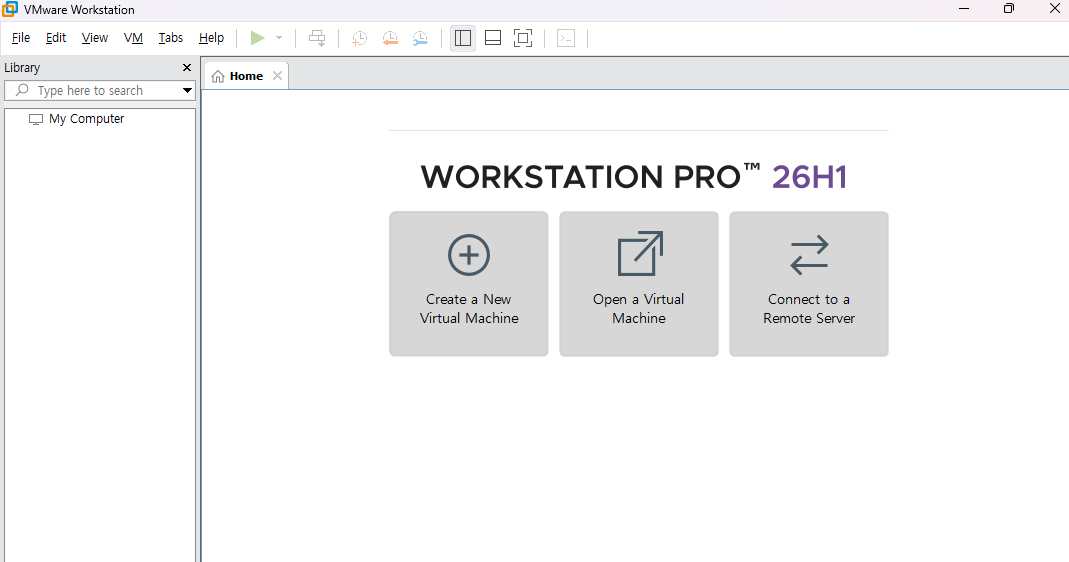The height and width of the screenshot is (562, 1069).
Task: Open the Edit menu
Action: (x=56, y=38)
